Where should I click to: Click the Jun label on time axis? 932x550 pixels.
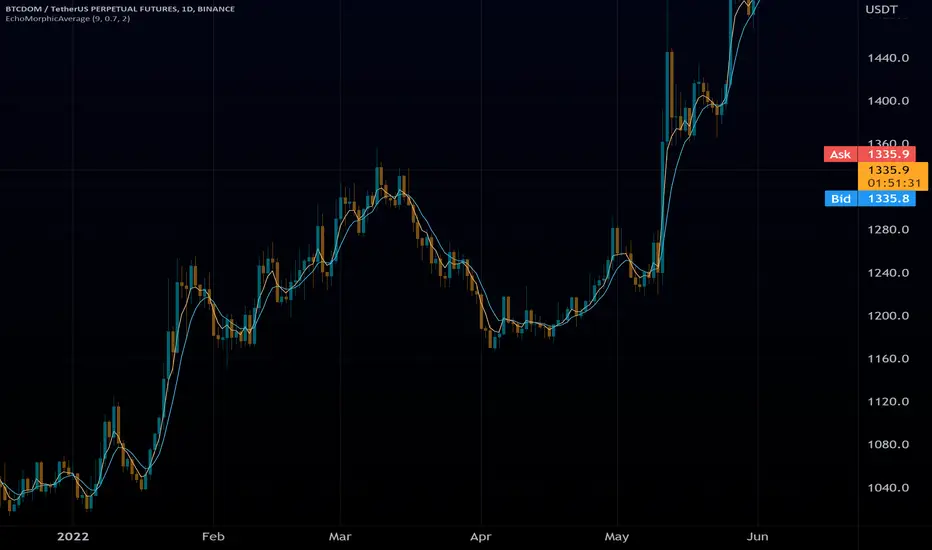(x=757, y=536)
